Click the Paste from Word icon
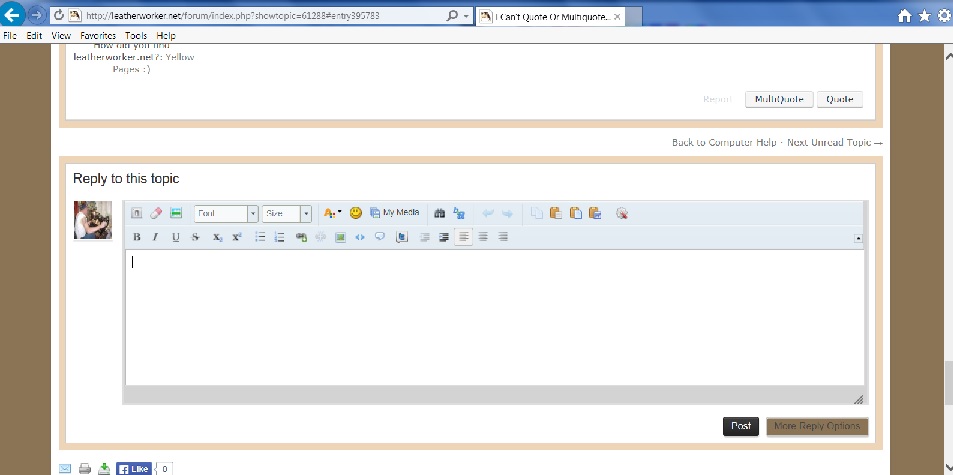Screen dimensions: 953x475 (595, 213)
